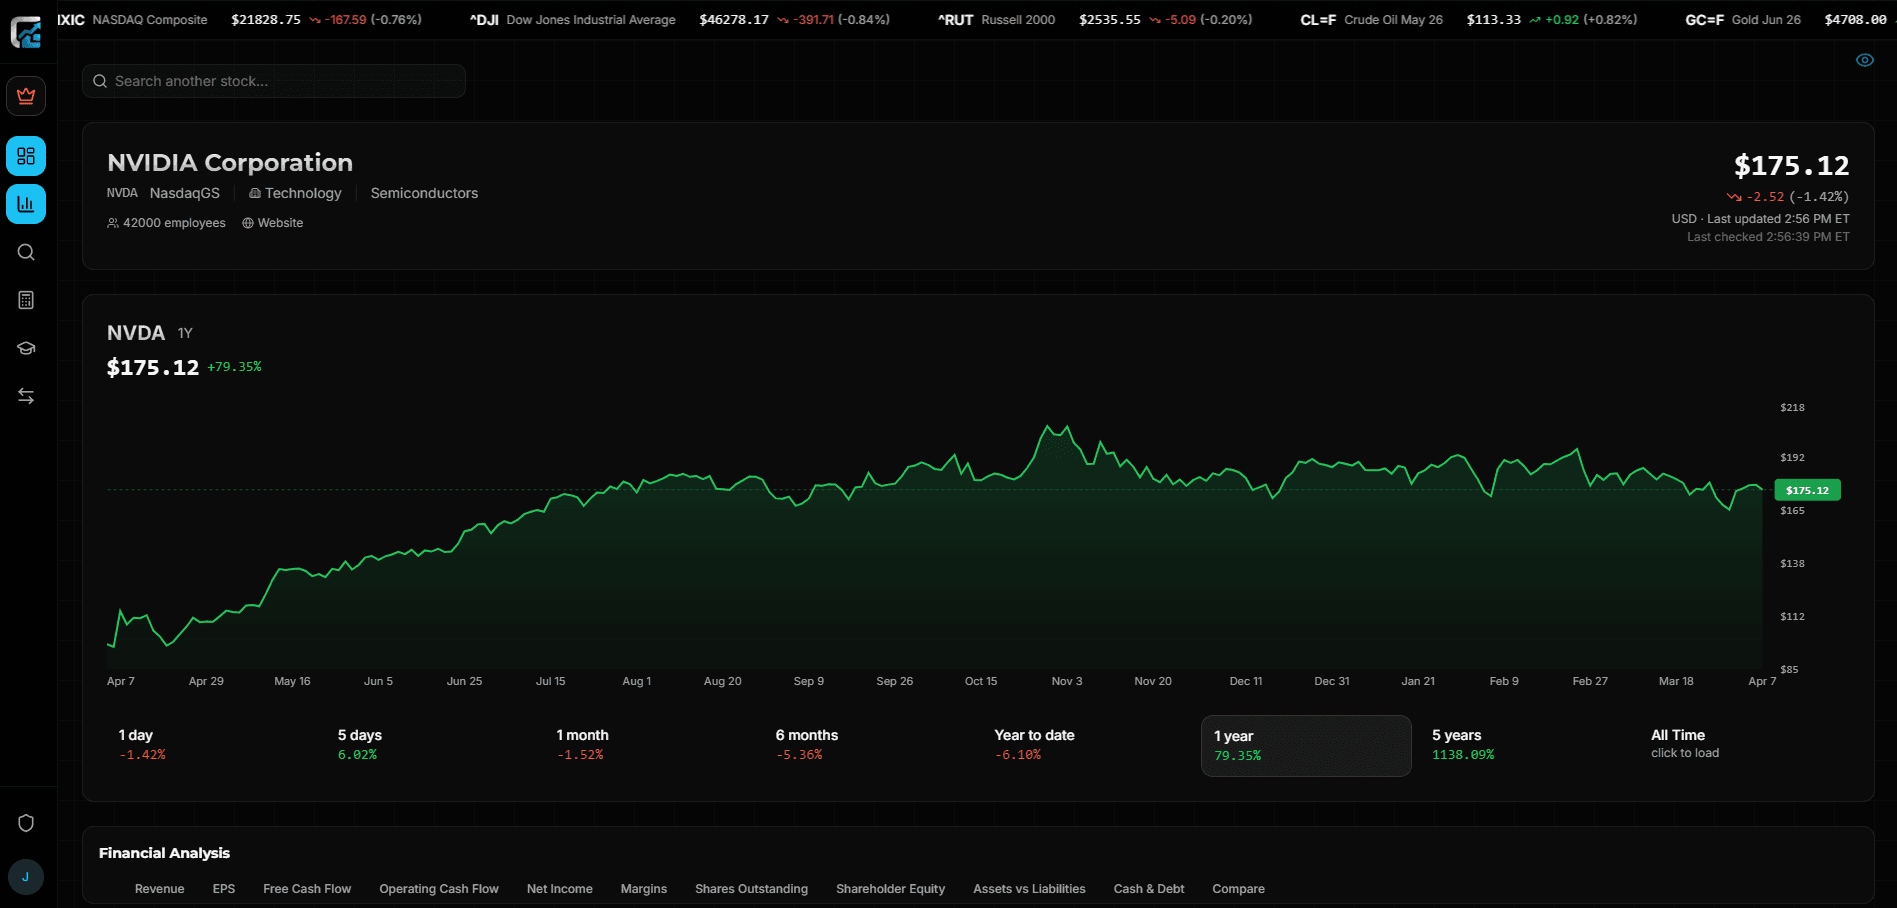Viewport: 1897px width, 908px height.
Task: Click the search magnifier icon in sidebar
Action: pos(26,252)
